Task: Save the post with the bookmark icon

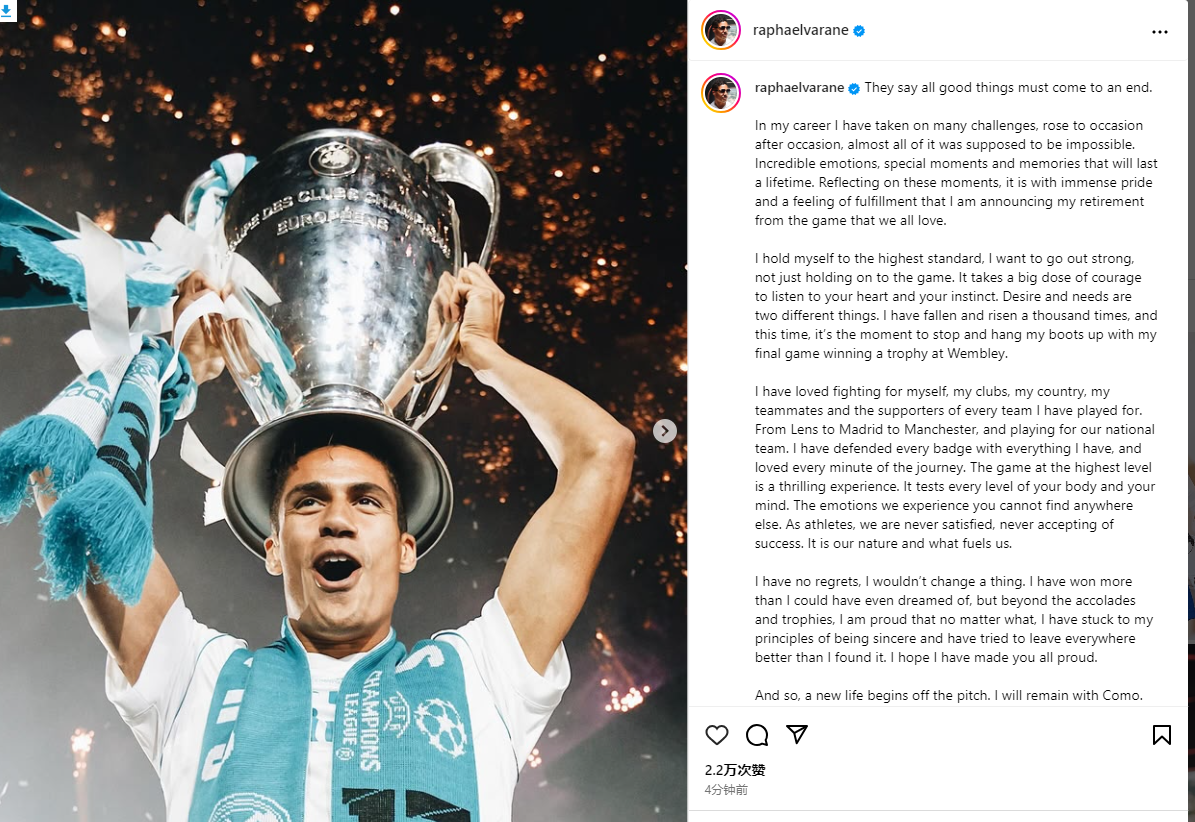Action: point(1161,735)
